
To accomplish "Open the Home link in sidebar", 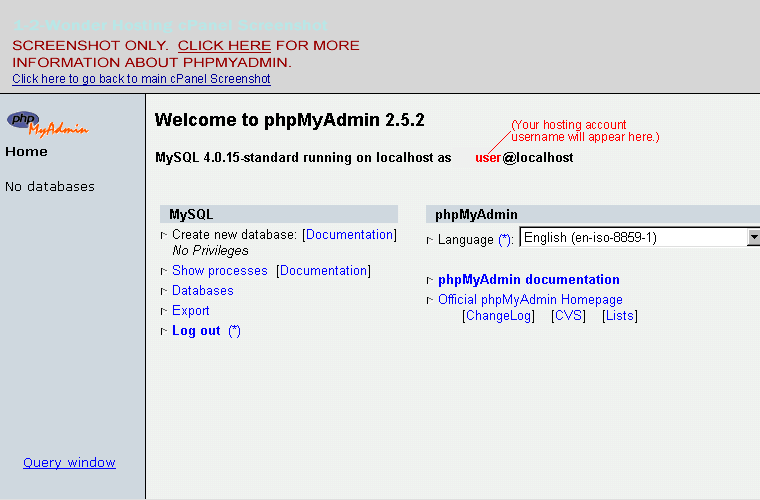I will (x=26, y=152).
